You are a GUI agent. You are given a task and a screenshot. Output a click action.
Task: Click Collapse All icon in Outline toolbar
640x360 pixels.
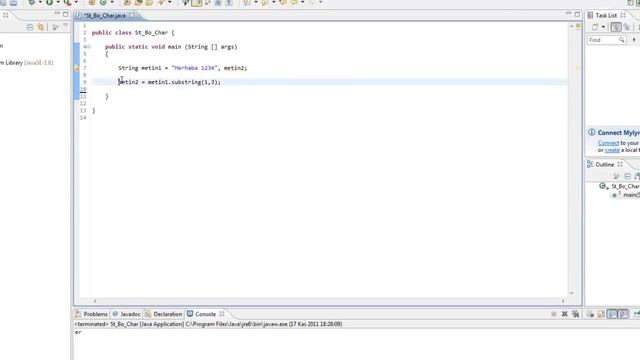click(628, 176)
